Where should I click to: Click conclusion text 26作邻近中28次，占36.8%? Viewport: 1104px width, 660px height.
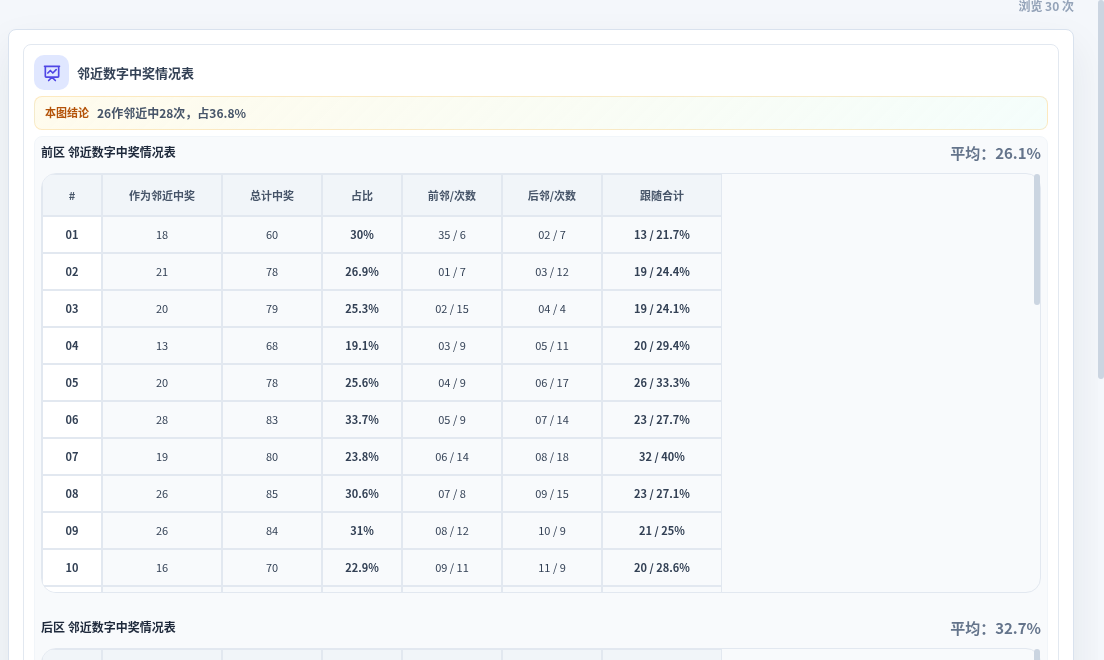click(171, 113)
